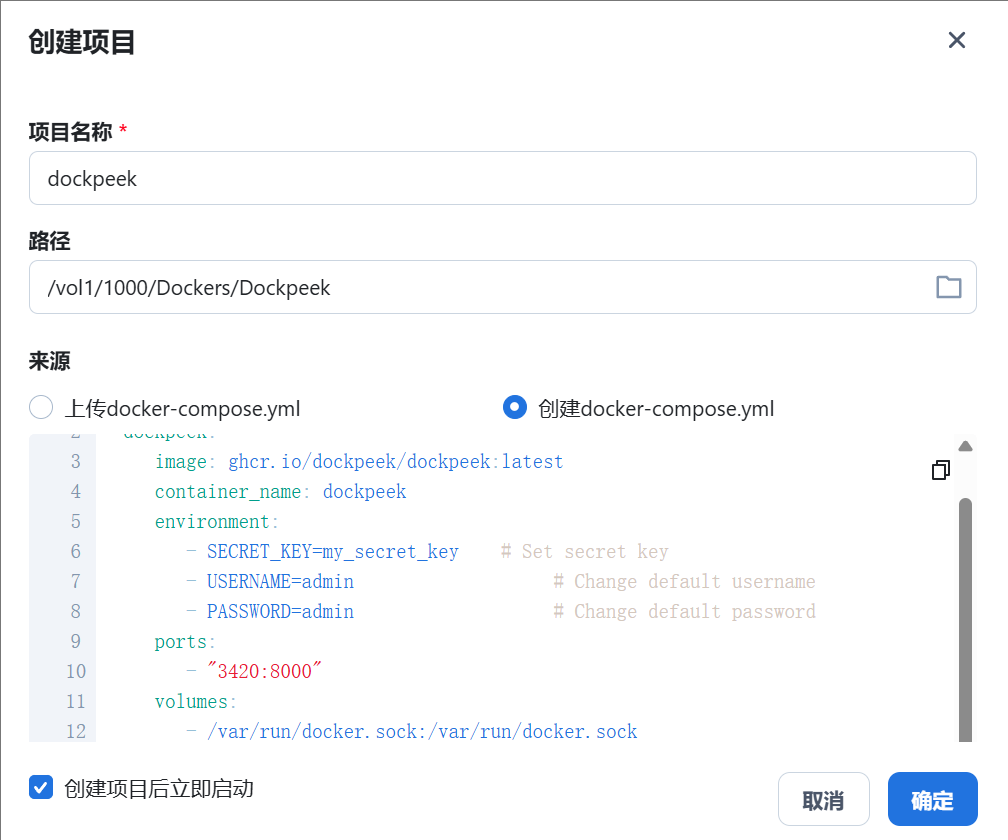The width and height of the screenshot is (1008, 840).
Task: Copy the compose code with the copy icon
Action: [940, 470]
